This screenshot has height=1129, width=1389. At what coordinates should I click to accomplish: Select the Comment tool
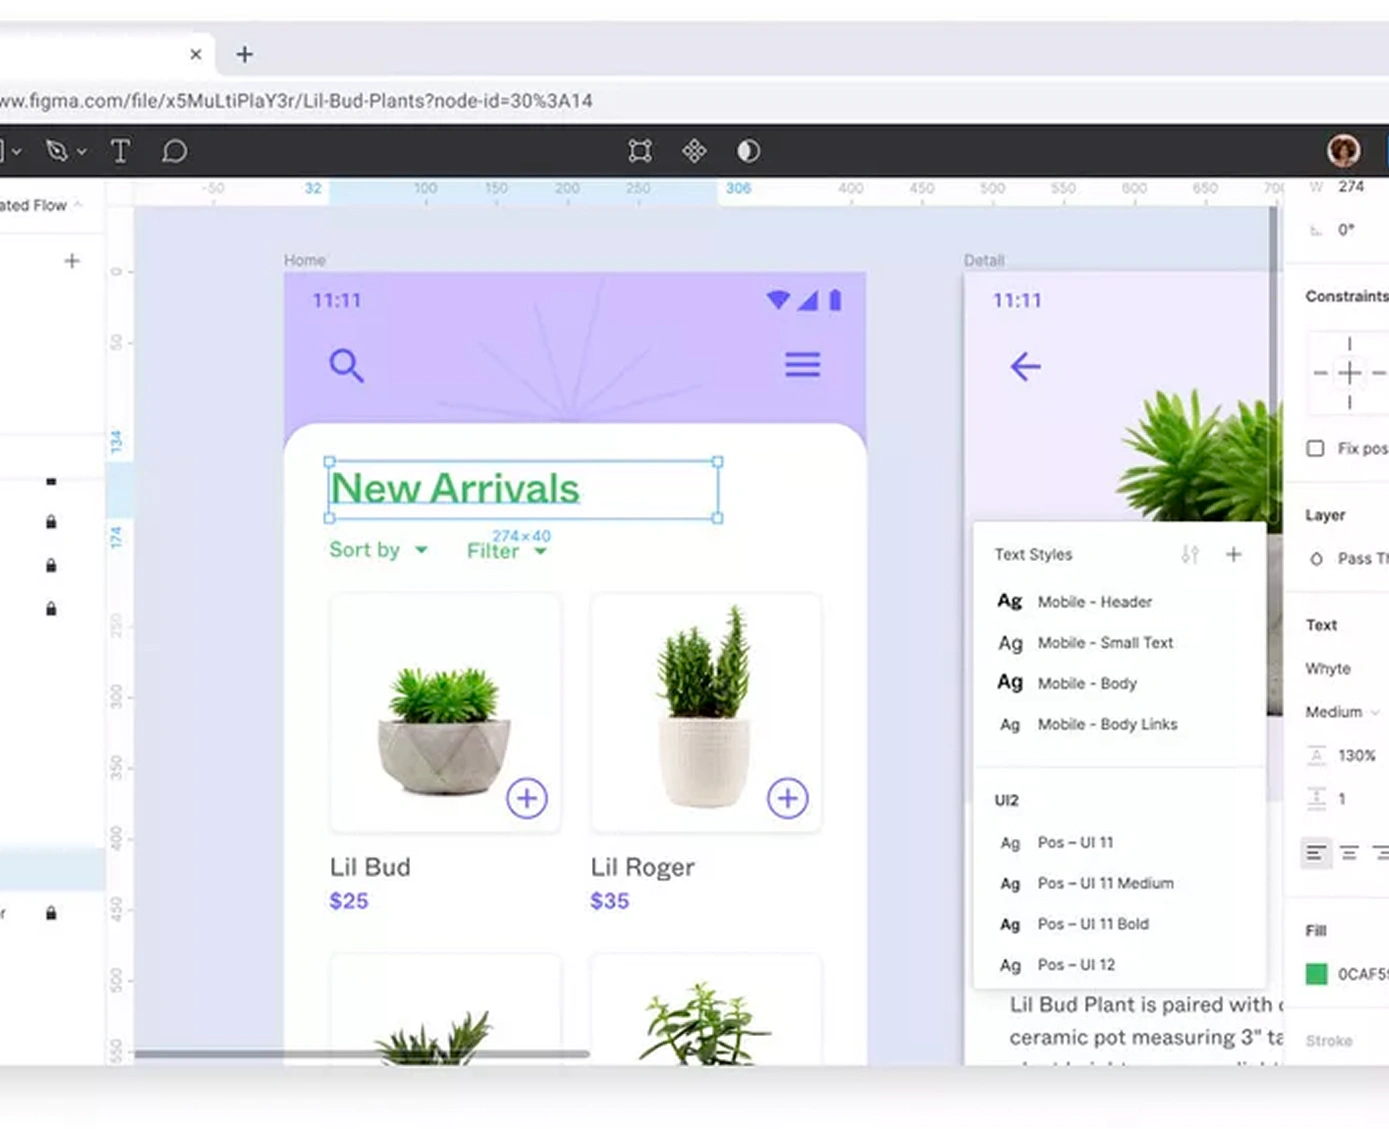point(175,151)
